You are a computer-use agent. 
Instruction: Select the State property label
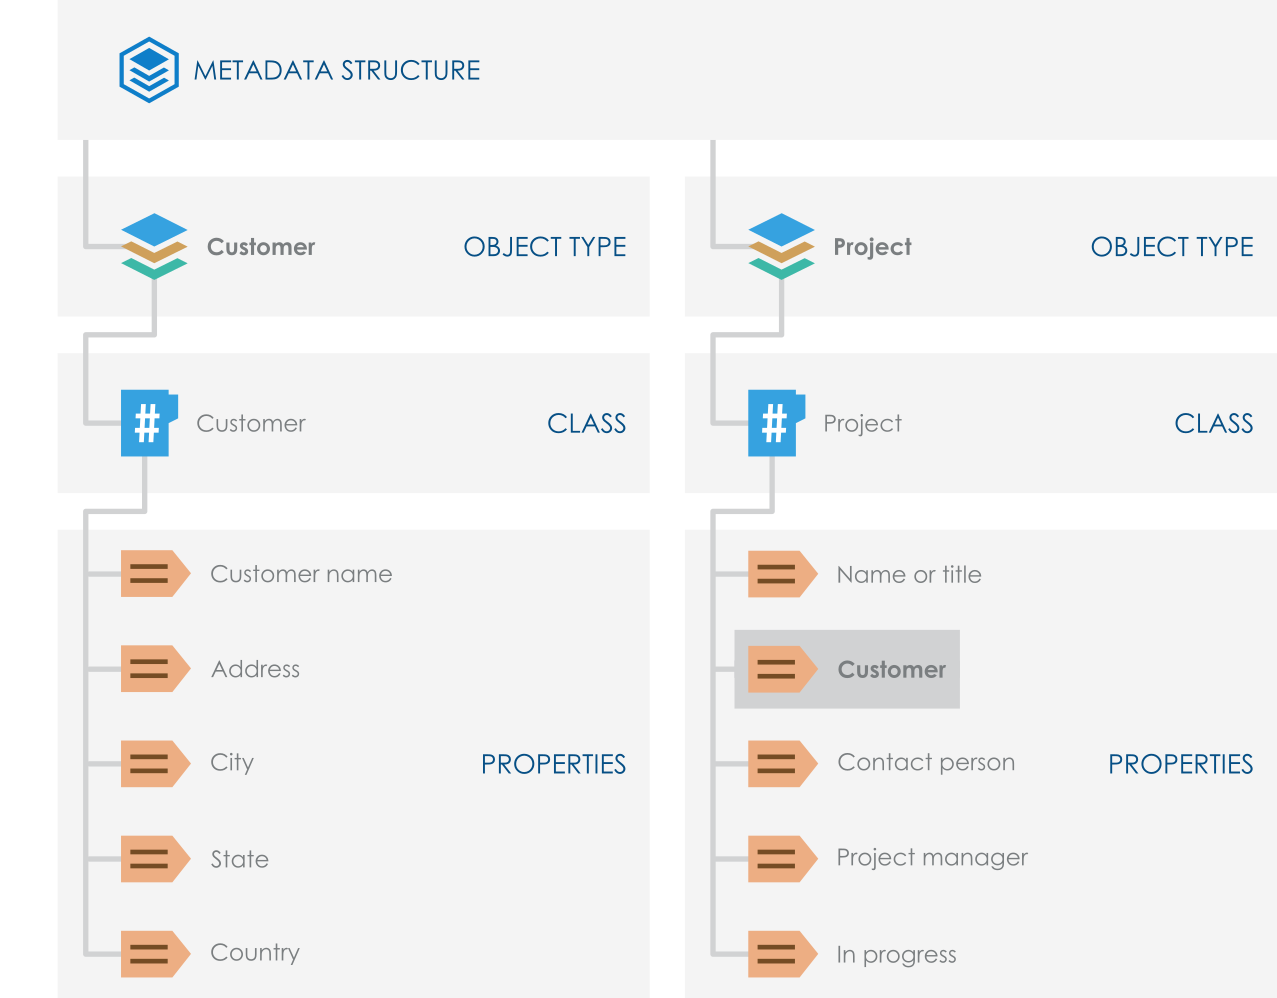pos(240,859)
